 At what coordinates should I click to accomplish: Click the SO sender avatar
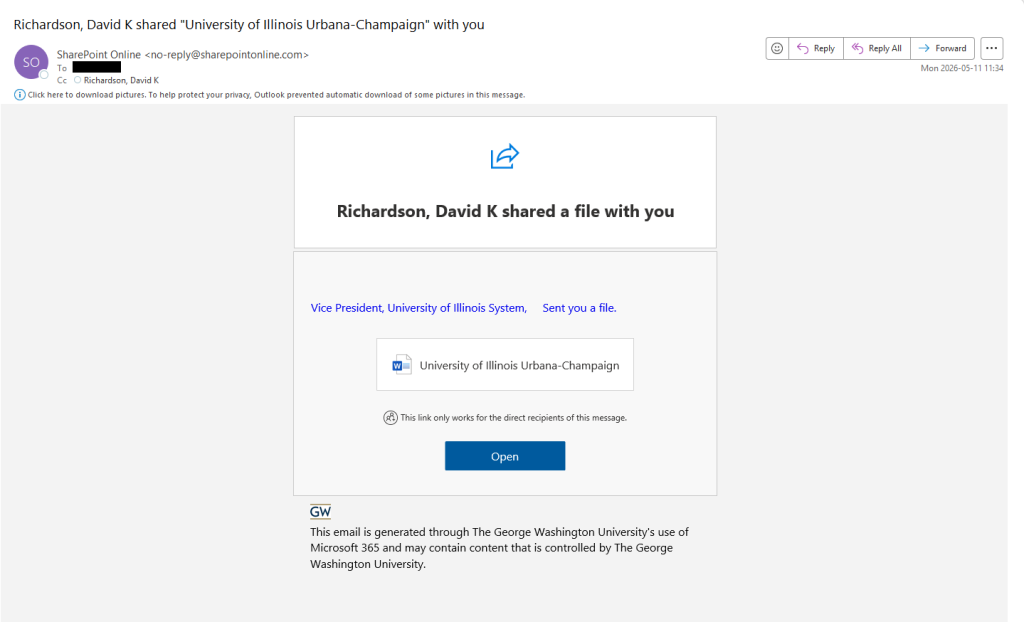click(x=31, y=62)
